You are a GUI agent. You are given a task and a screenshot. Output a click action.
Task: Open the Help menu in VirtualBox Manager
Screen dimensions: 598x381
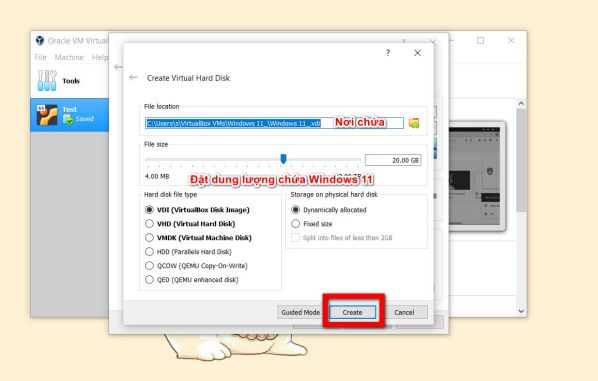coord(100,57)
